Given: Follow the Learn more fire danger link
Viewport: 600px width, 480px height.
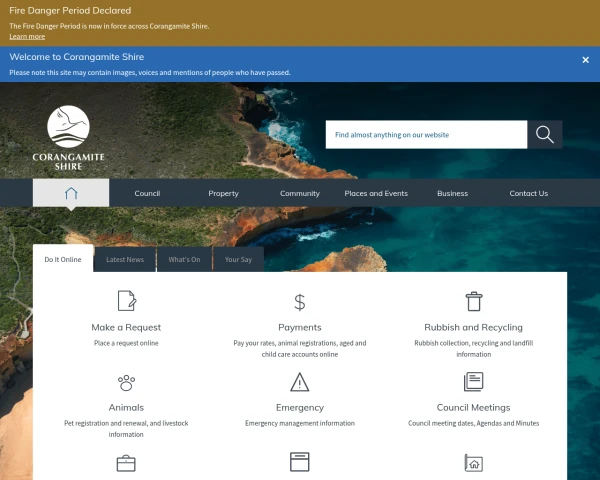Looking at the screenshot, I should click(x=27, y=36).
